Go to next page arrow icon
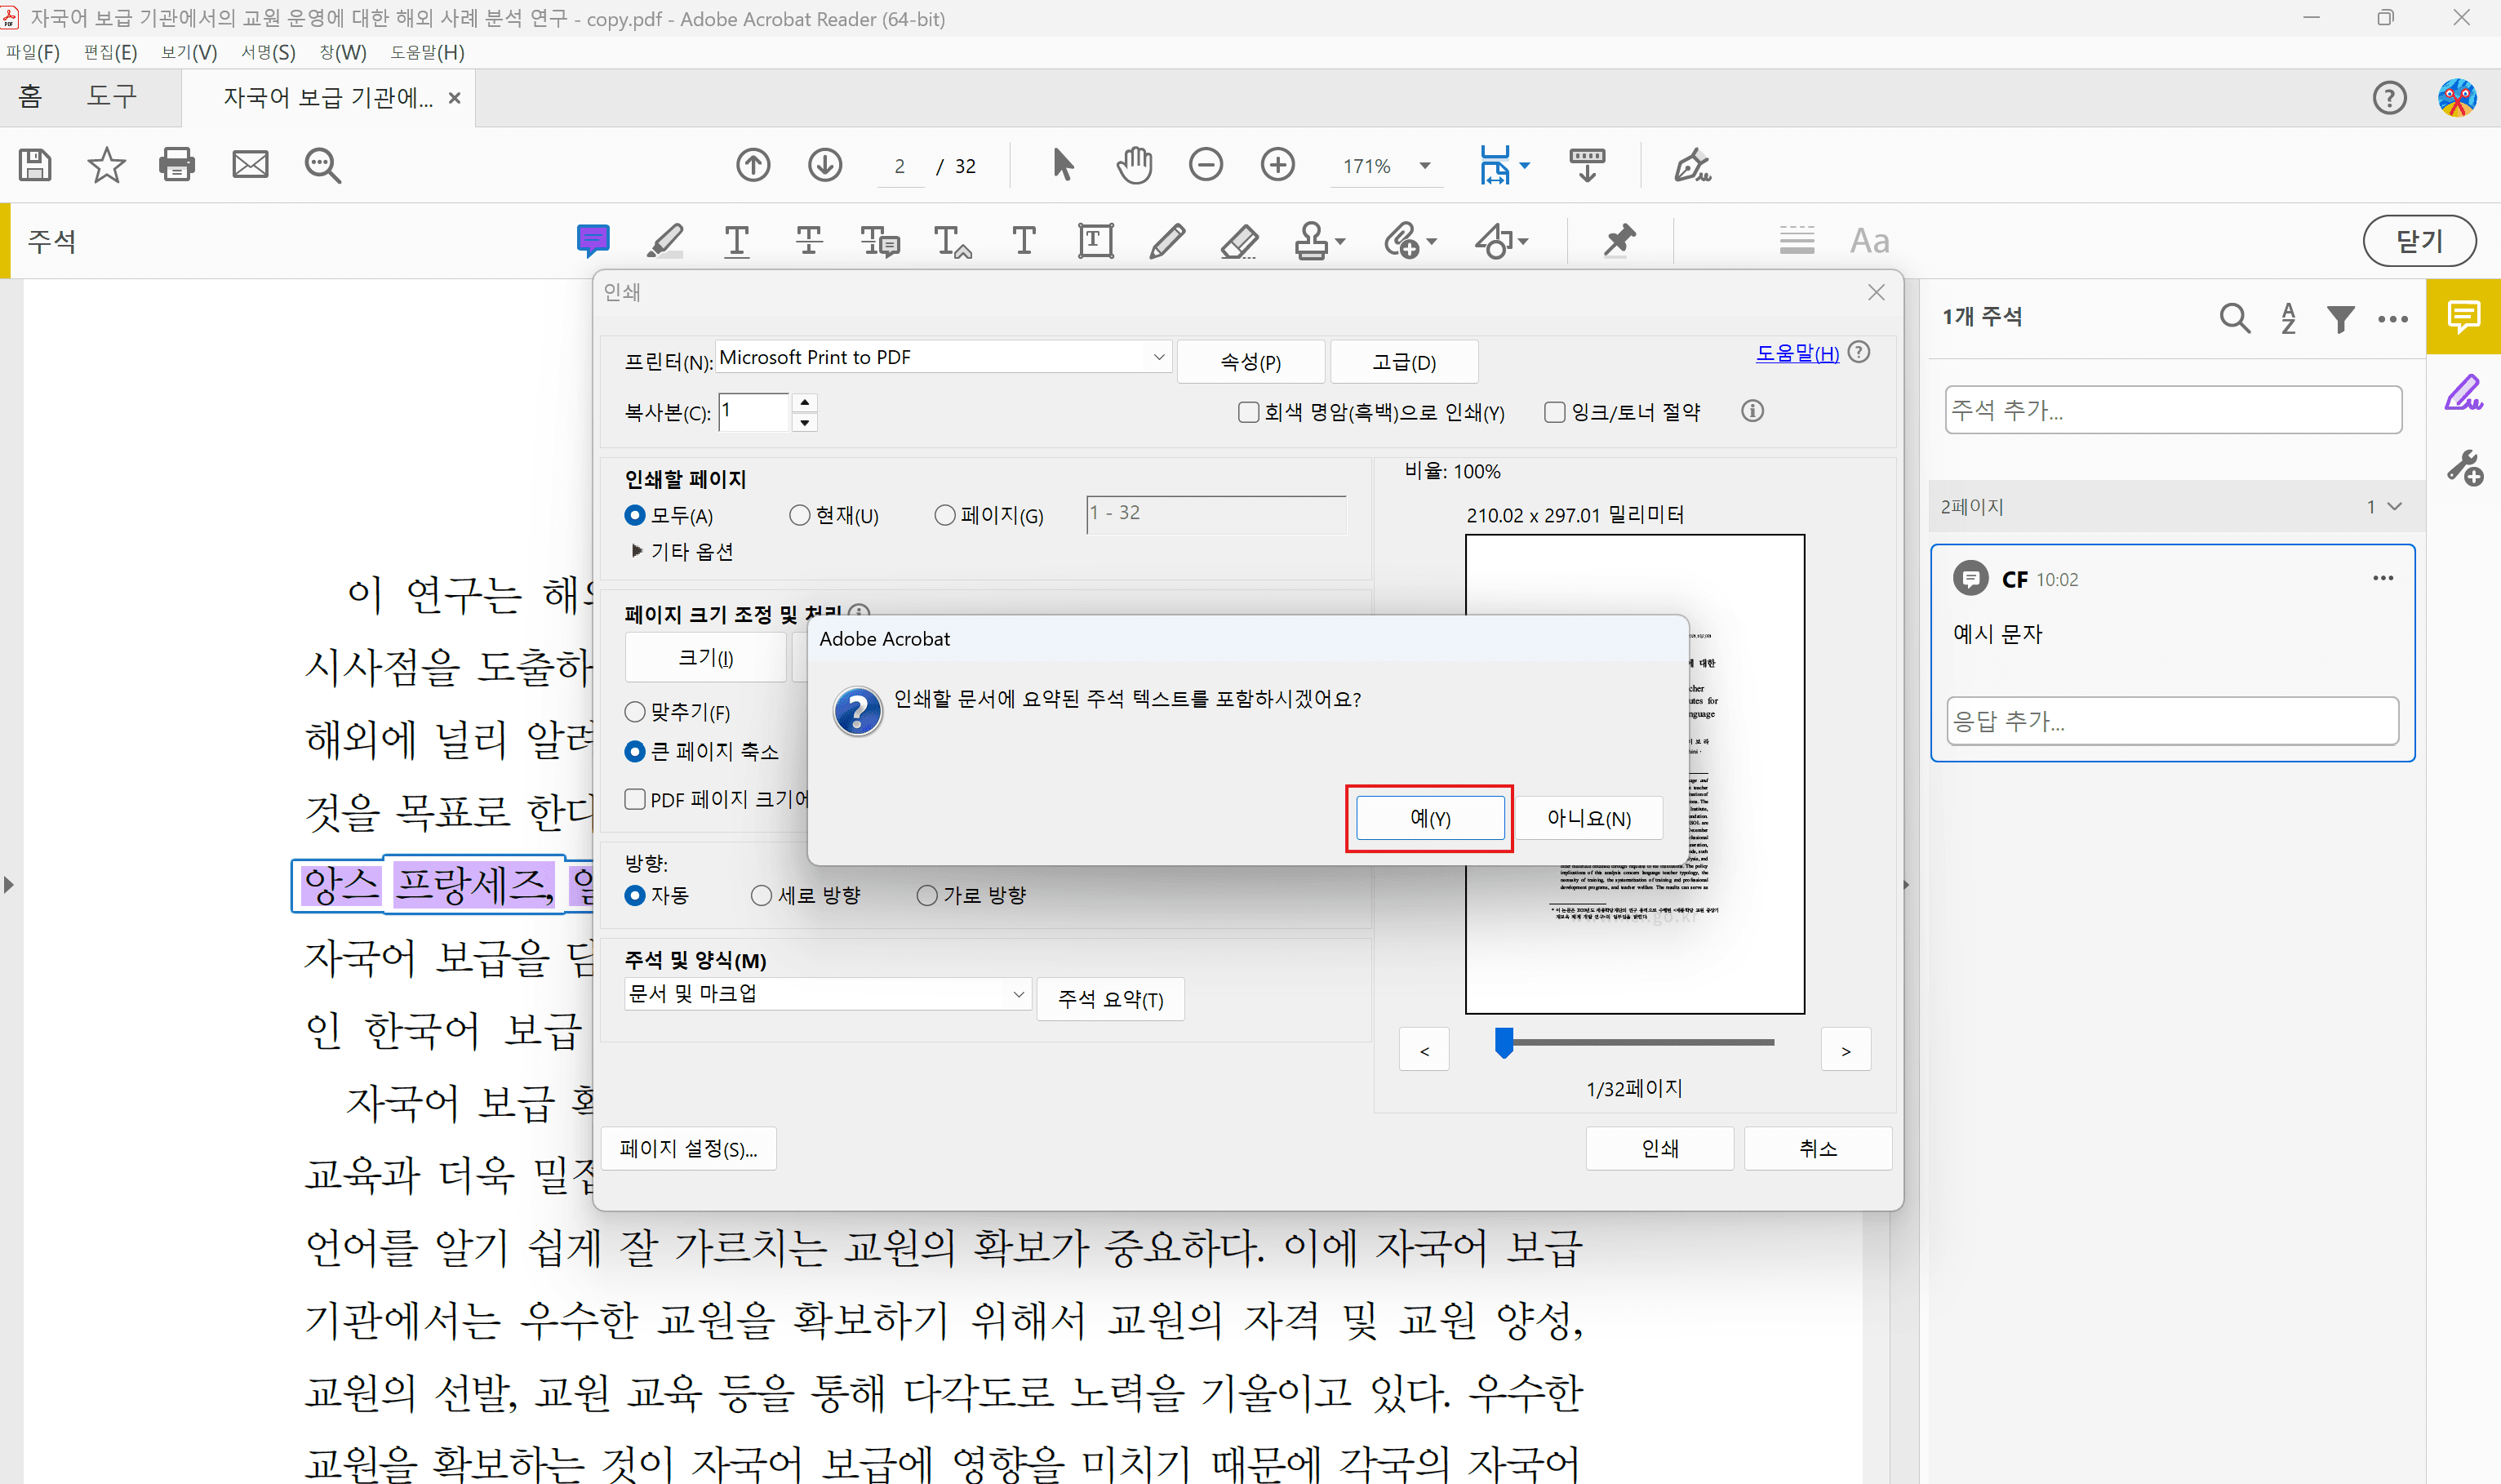Viewport: 2501px width, 1484px height. point(825,165)
